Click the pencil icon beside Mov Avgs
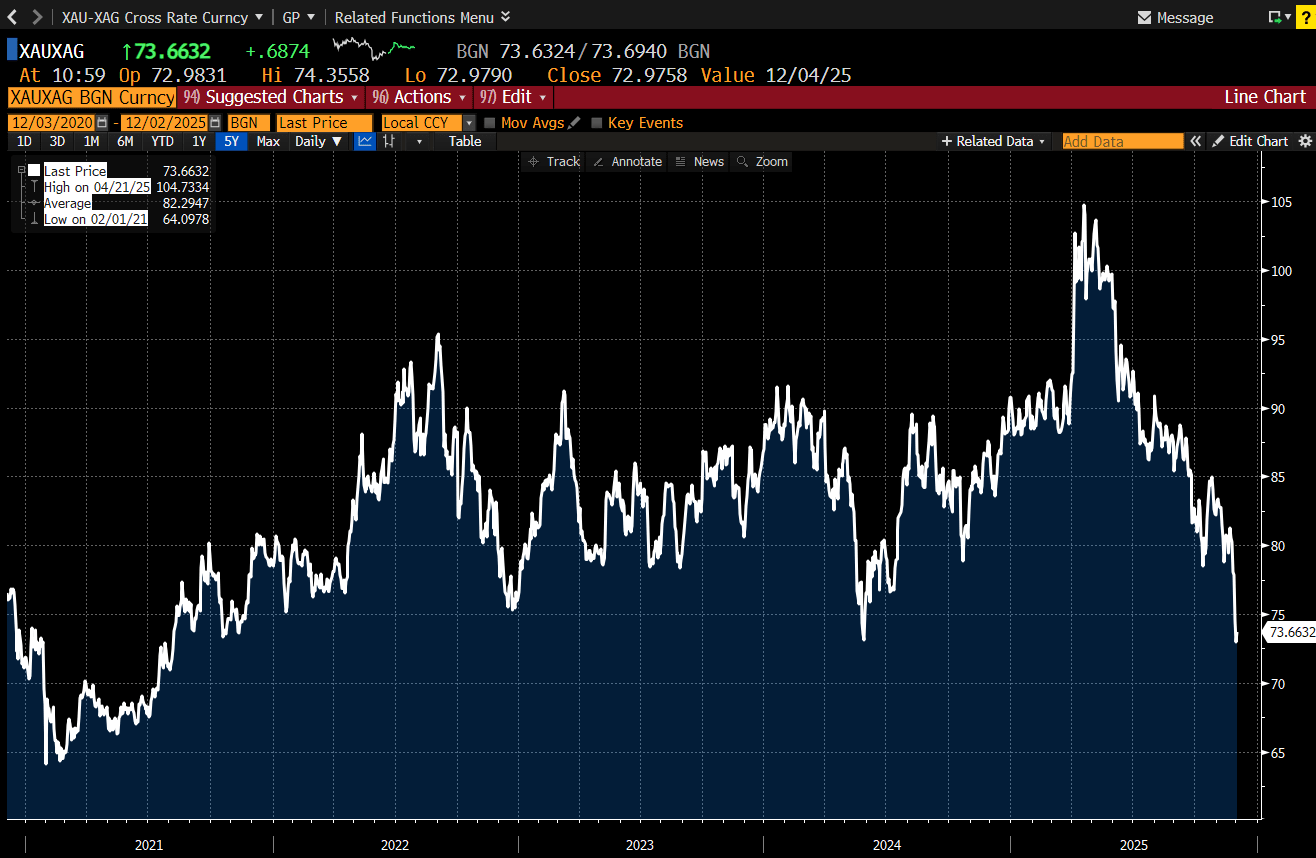 [x=574, y=122]
